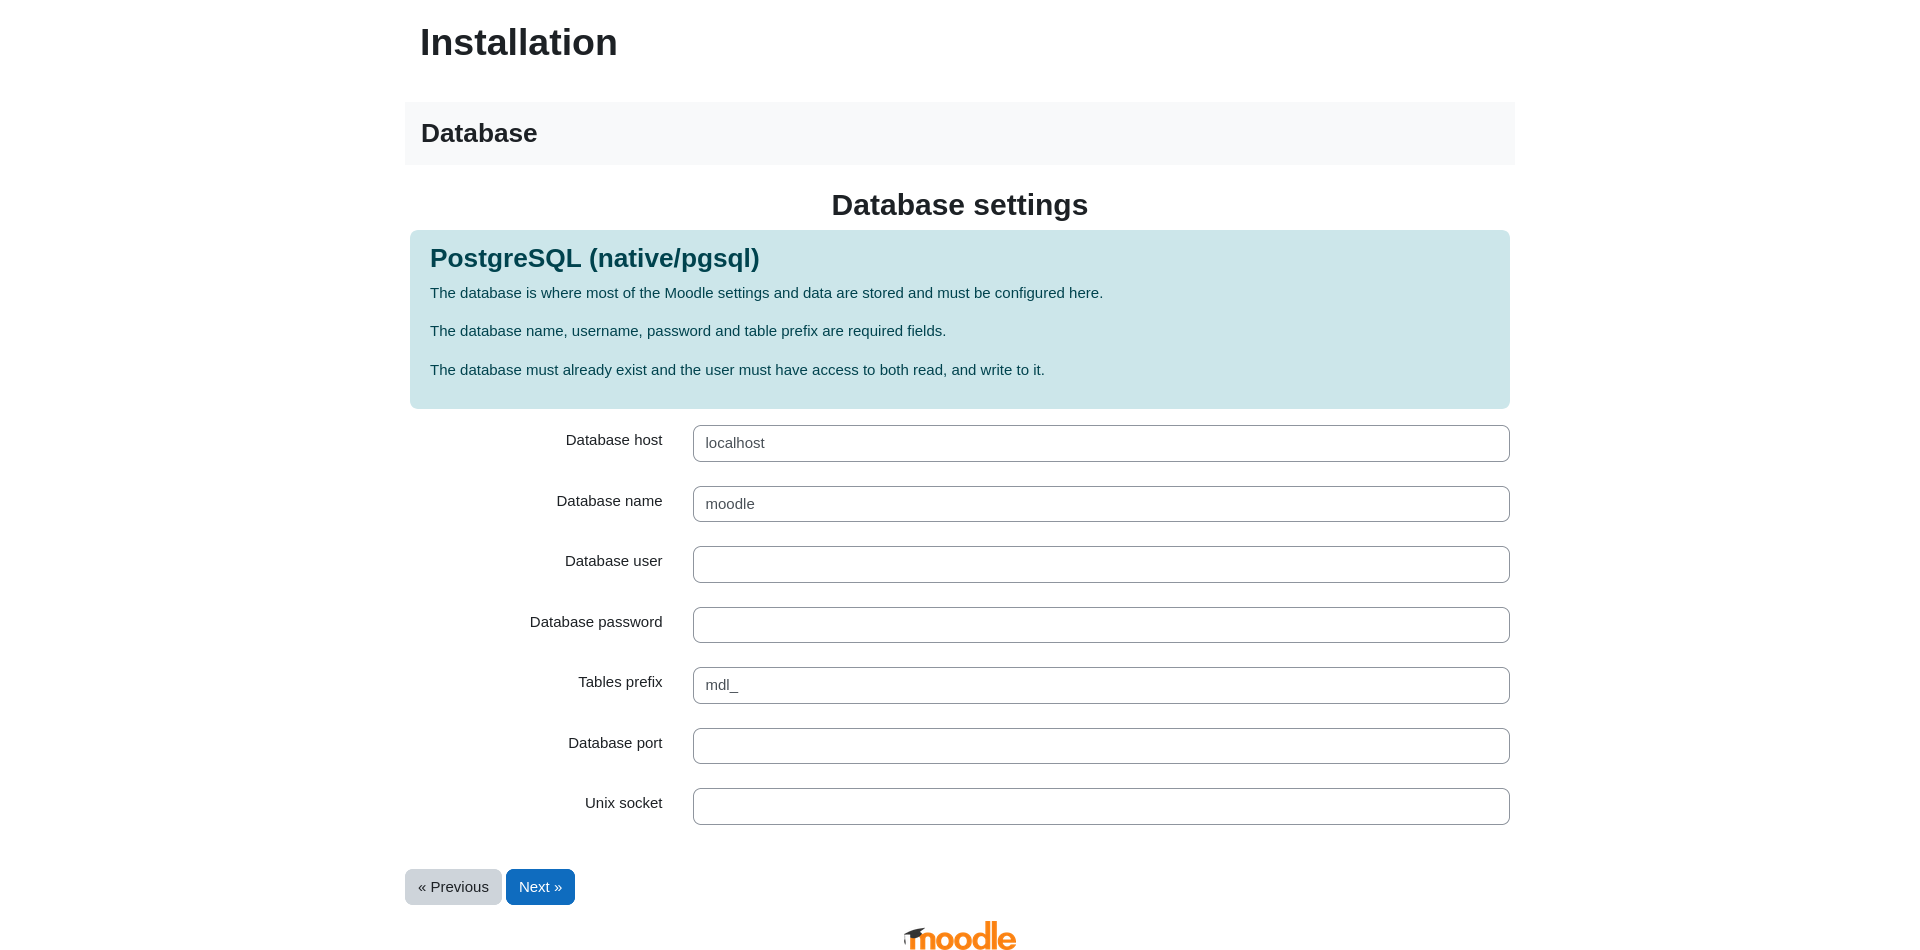The height and width of the screenshot is (950, 1920).
Task: Focus the Unix socket text field
Action: pyautogui.click(x=1101, y=806)
